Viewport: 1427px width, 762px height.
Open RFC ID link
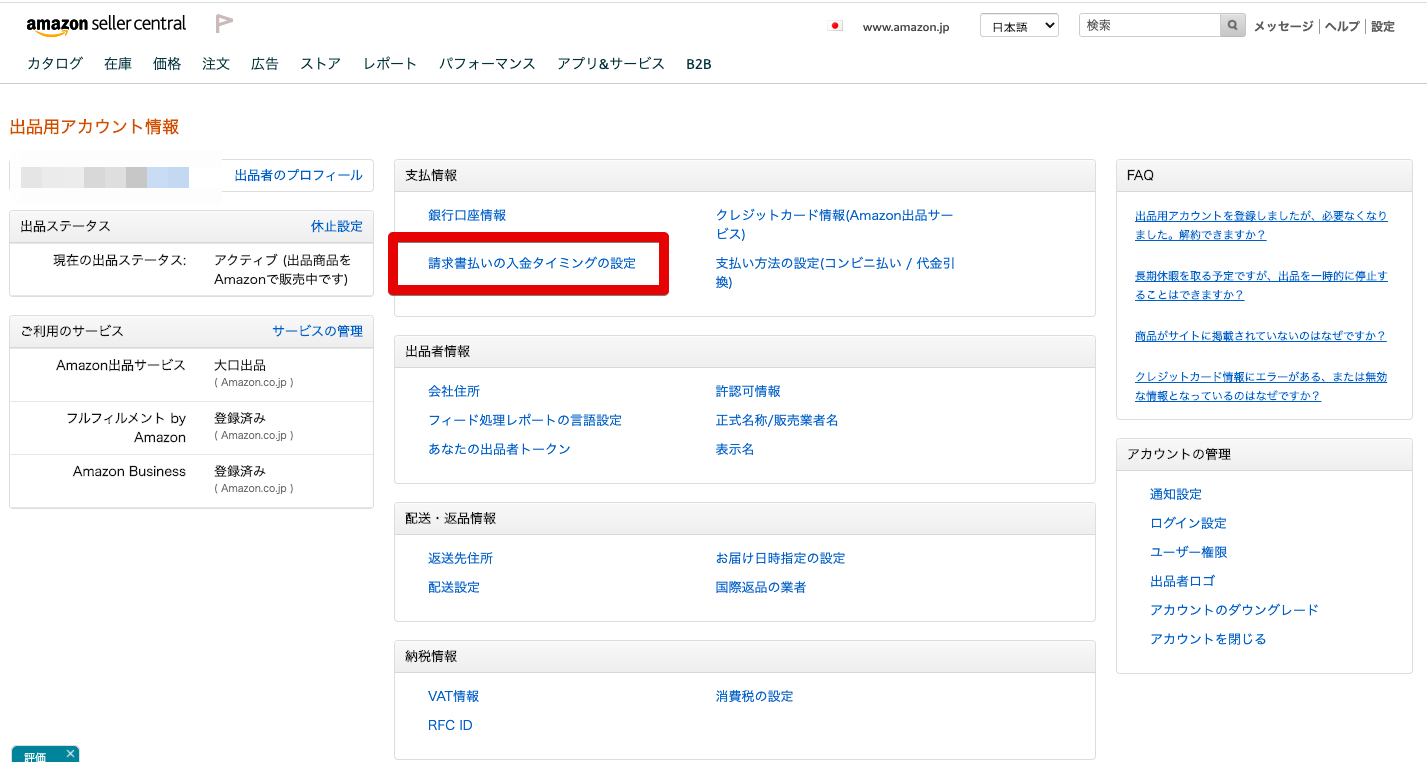(450, 725)
